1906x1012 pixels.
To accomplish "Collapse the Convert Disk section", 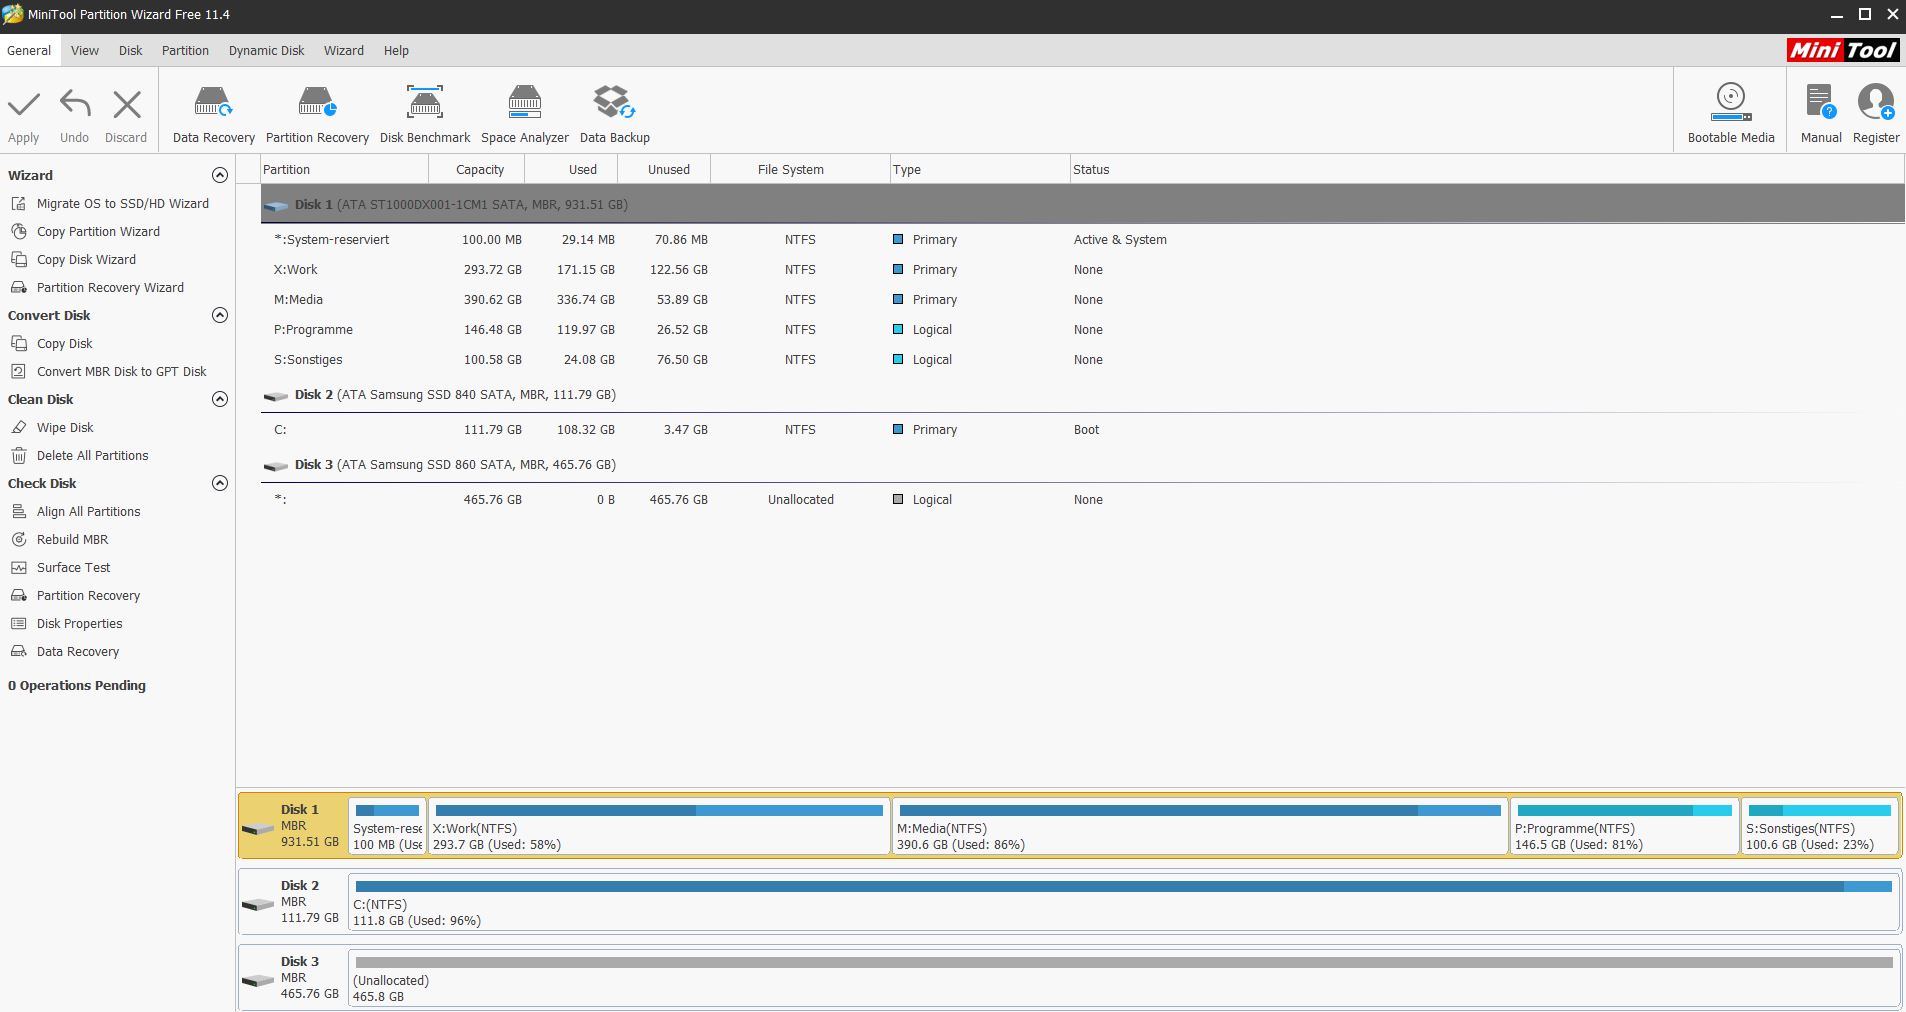I will point(220,315).
